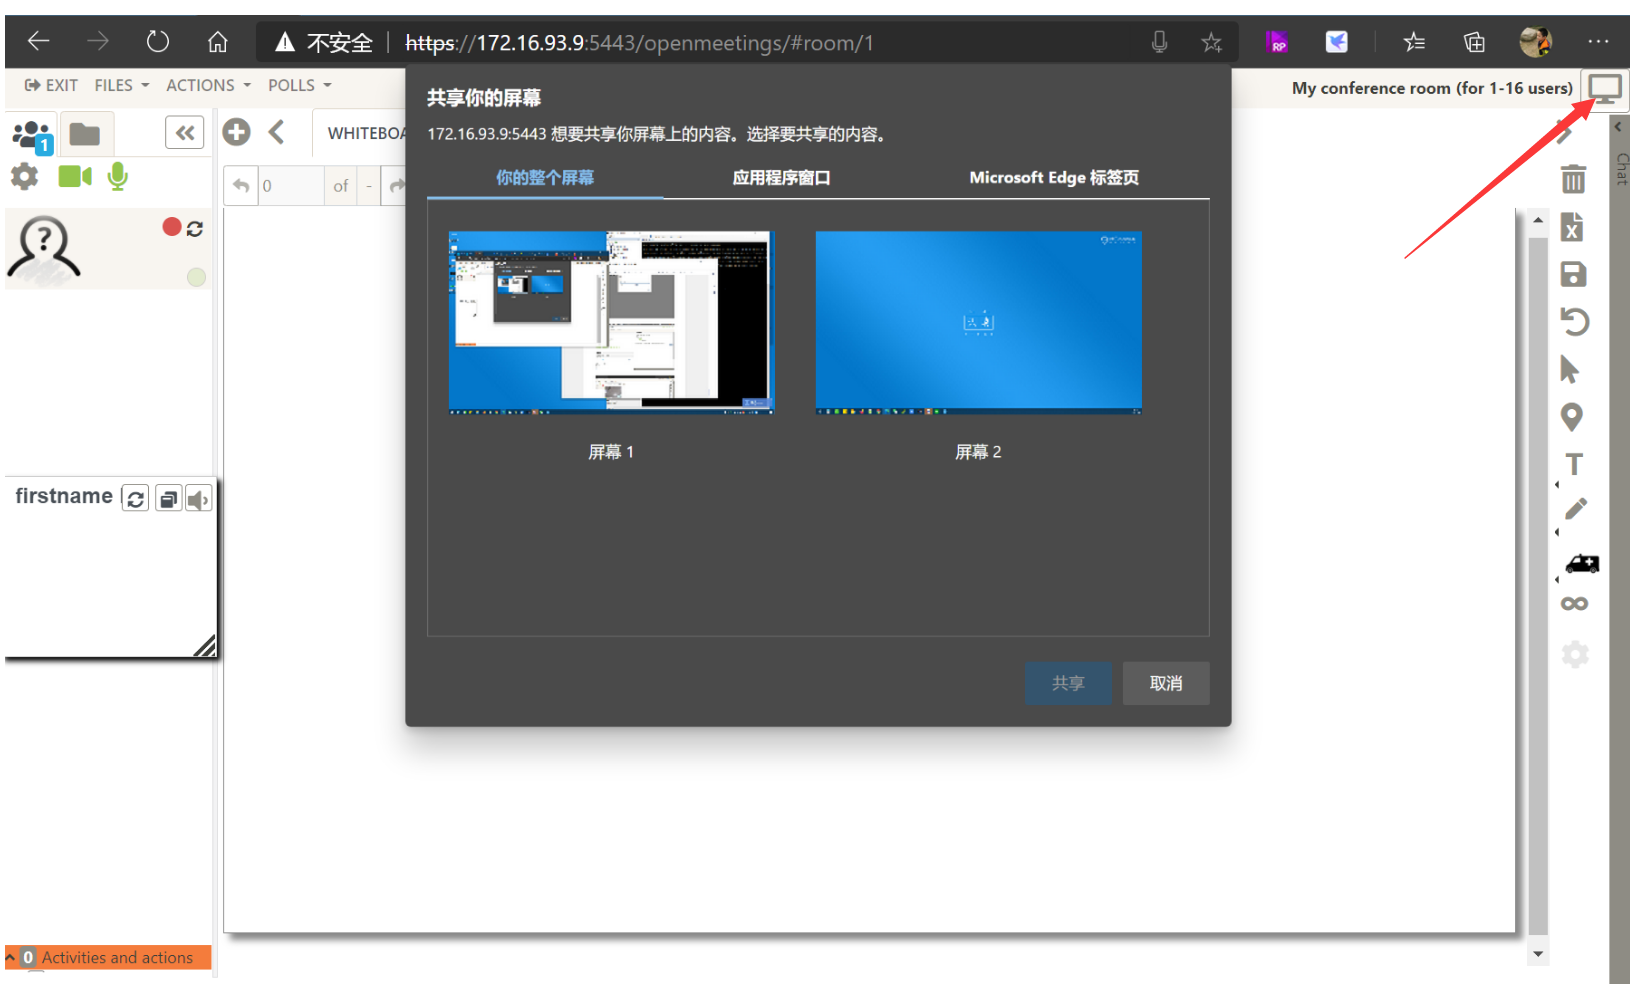Switch to the 应用程序窗口 tab
1630x984 pixels.
click(x=781, y=178)
